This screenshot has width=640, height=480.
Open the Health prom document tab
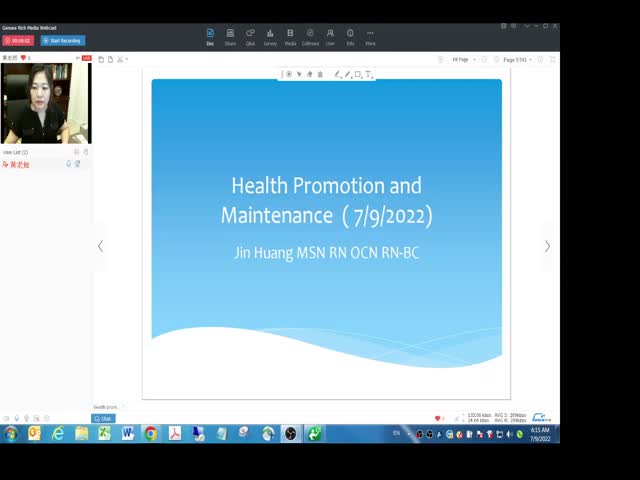[x=105, y=407]
